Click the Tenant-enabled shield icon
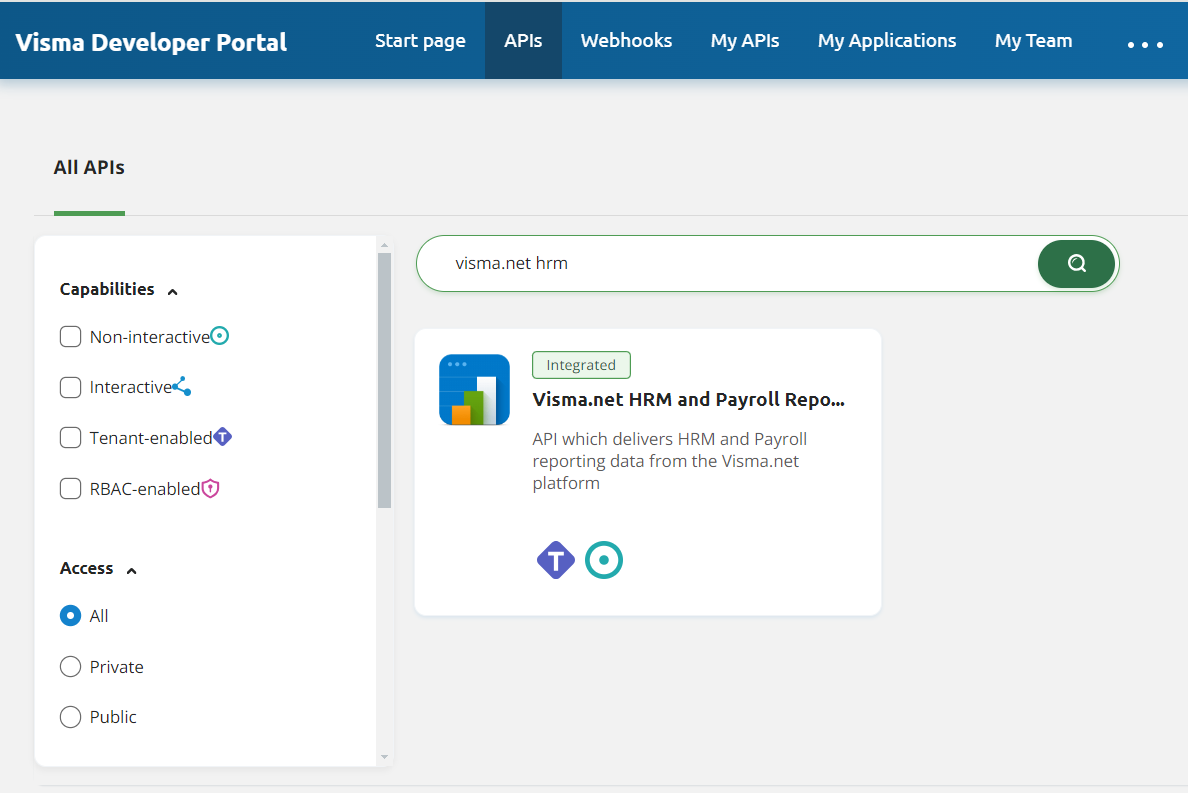The height and width of the screenshot is (793, 1188). tap(222, 436)
